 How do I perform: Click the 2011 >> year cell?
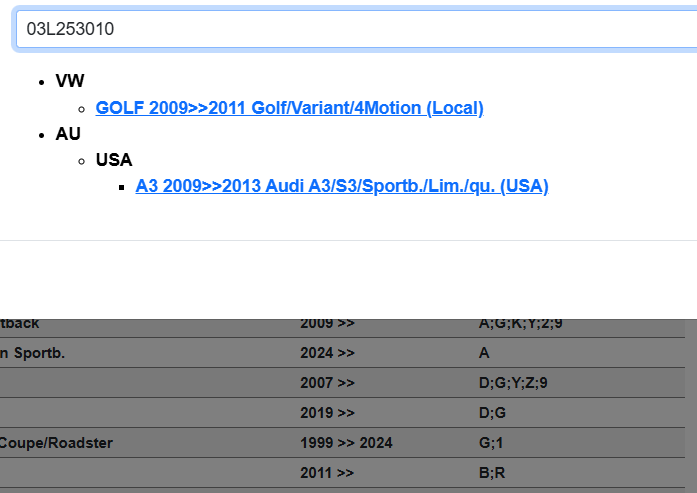(327, 473)
